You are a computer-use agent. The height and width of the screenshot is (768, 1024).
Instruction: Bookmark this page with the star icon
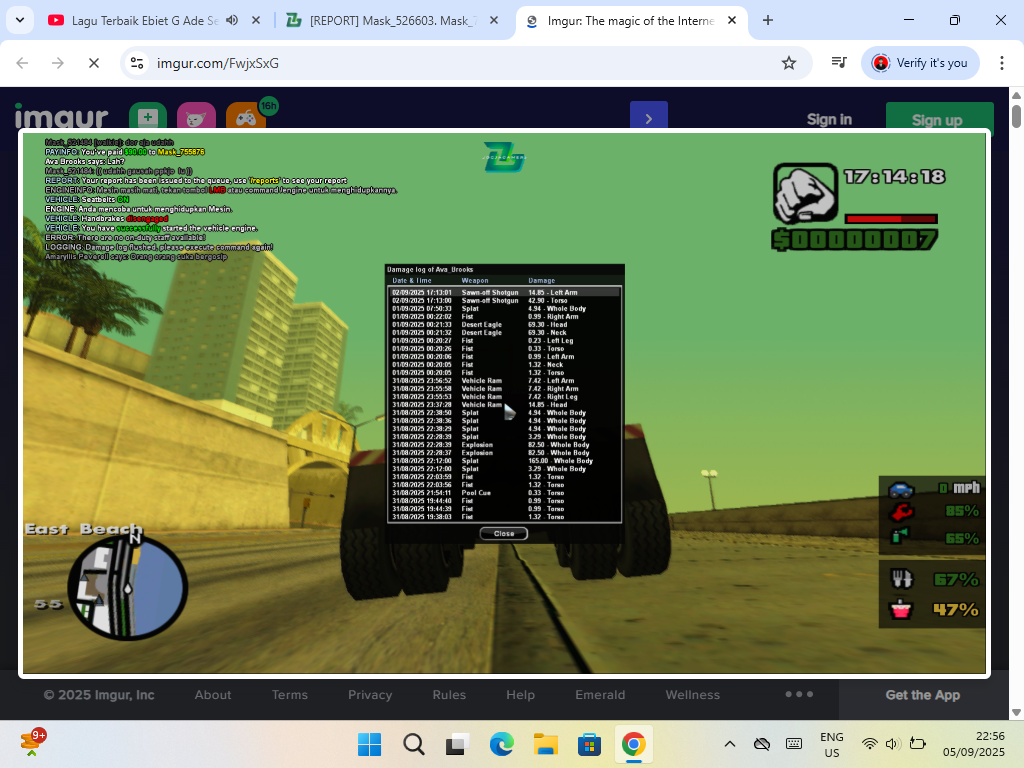[x=789, y=63]
